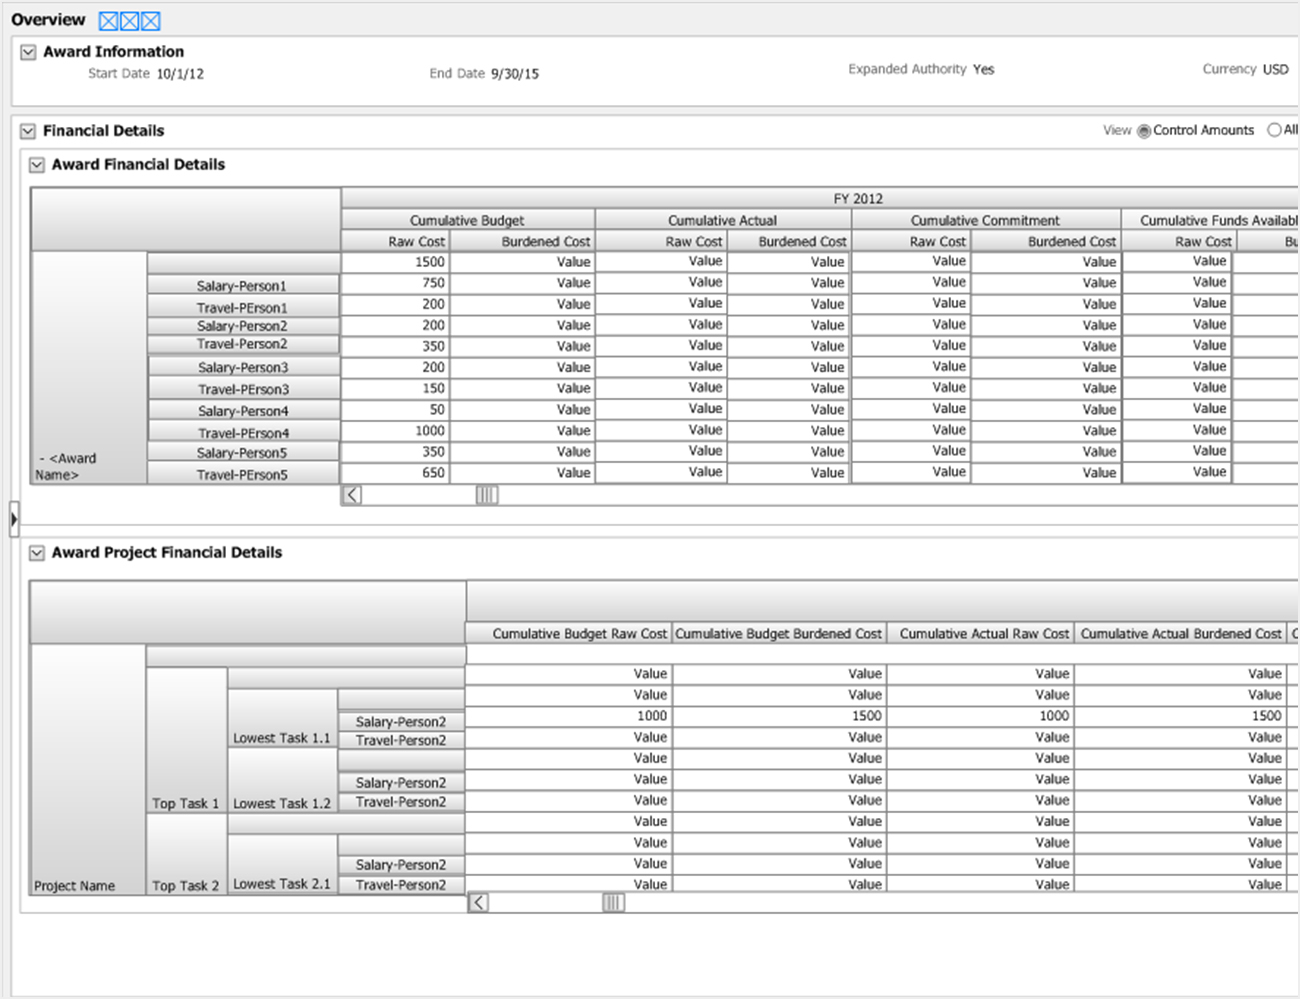Select the Control Amounts view radio button
The width and height of the screenshot is (1300, 999).
[x=1144, y=131]
